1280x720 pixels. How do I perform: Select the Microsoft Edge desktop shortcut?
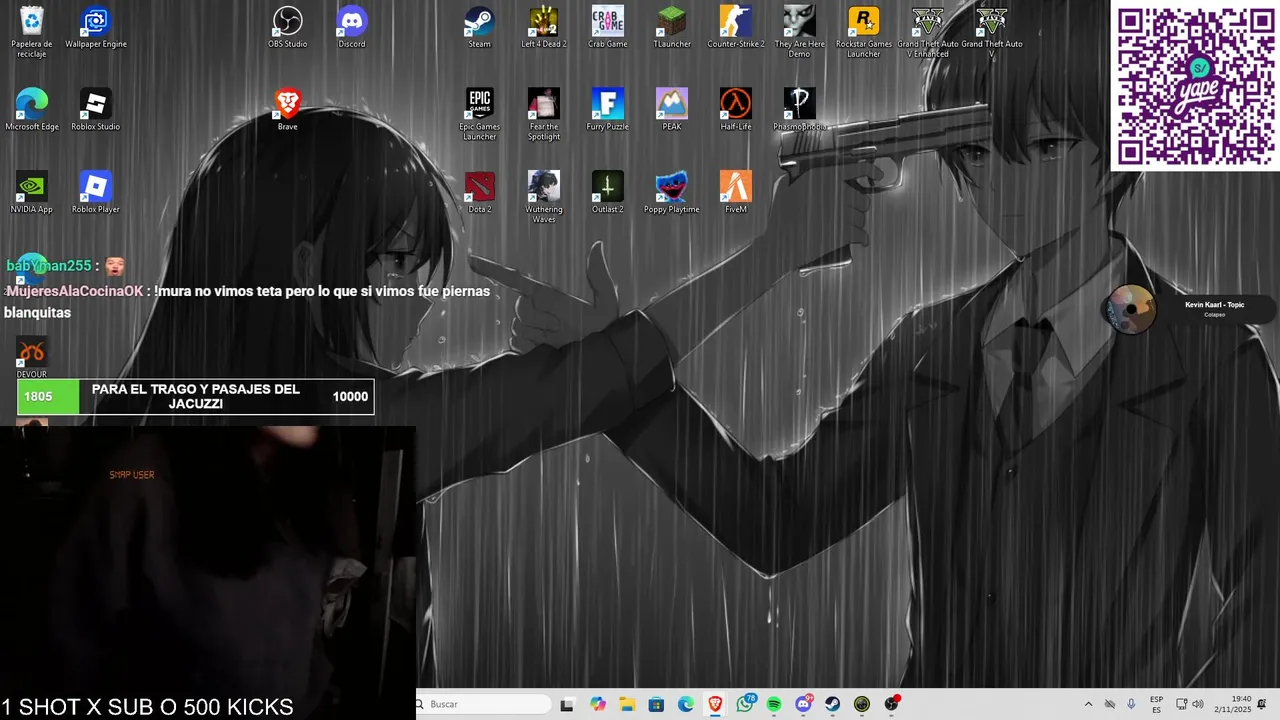pos(32,110)
